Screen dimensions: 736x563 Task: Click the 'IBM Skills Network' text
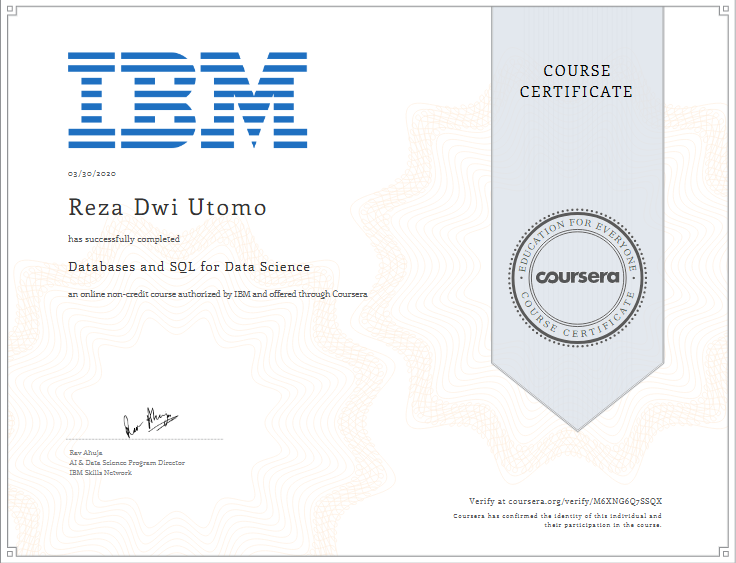(x=100, y=472)
